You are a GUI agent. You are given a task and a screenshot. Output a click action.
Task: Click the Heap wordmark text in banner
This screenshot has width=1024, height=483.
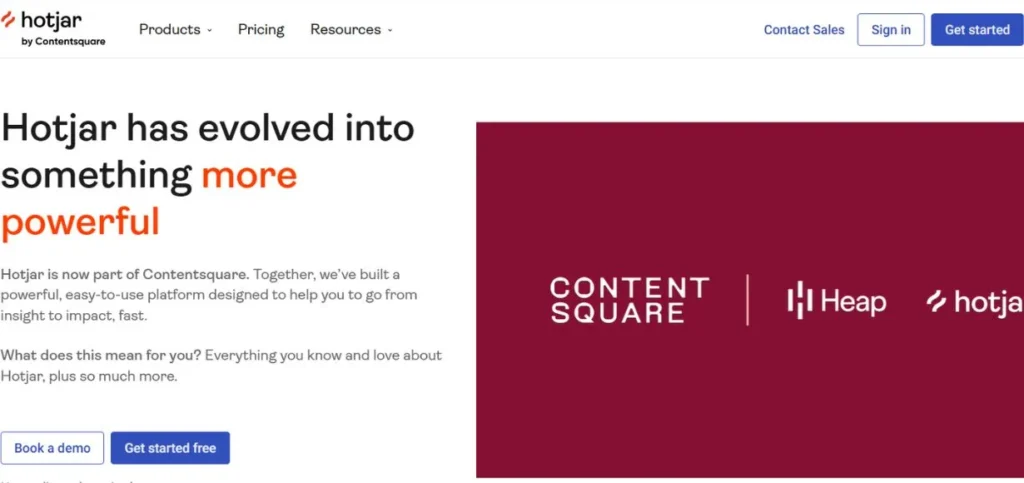[853, 301]
